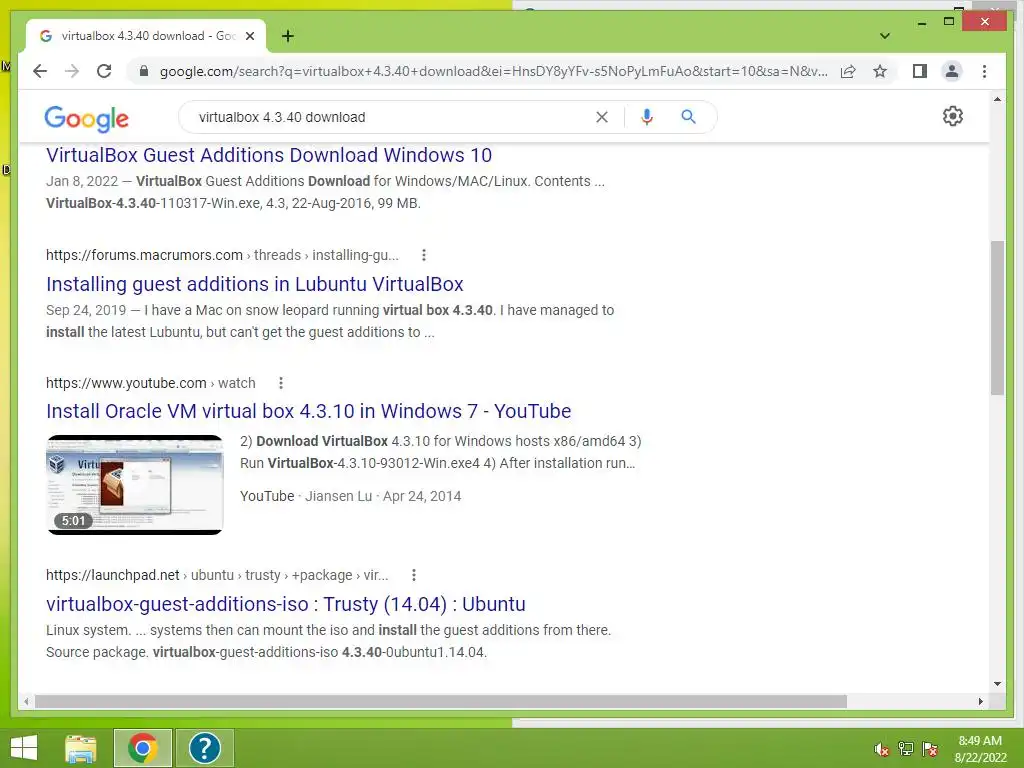Click text 'YouTube · Jiansen Lu · Apr 24, 2014'
This screenshot has height=768, width=1024.
(350, 496)
